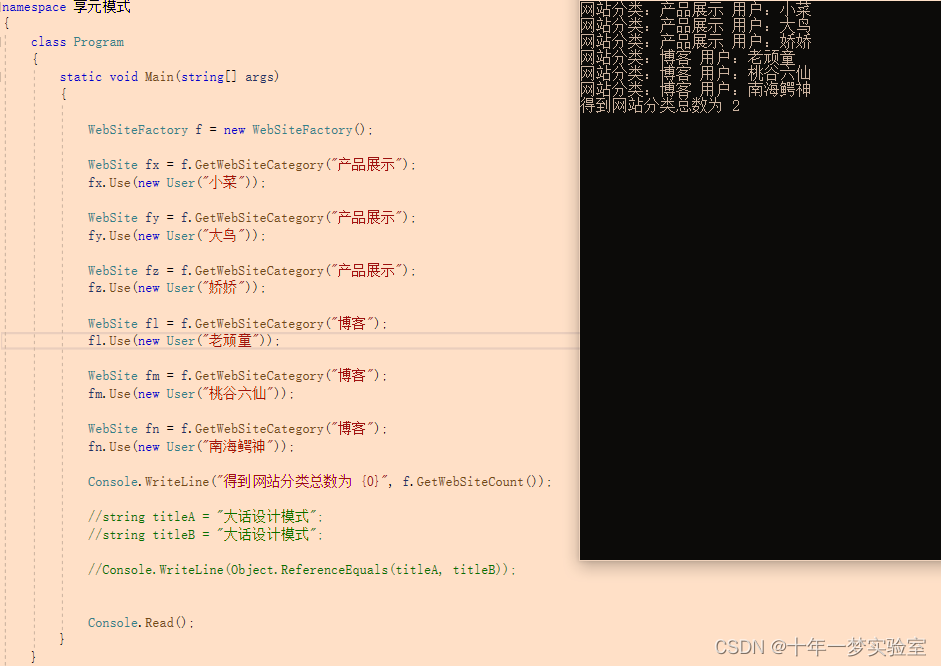
Task: Click the "namespace 享元模式" declaration line
Action: point(66,7)
